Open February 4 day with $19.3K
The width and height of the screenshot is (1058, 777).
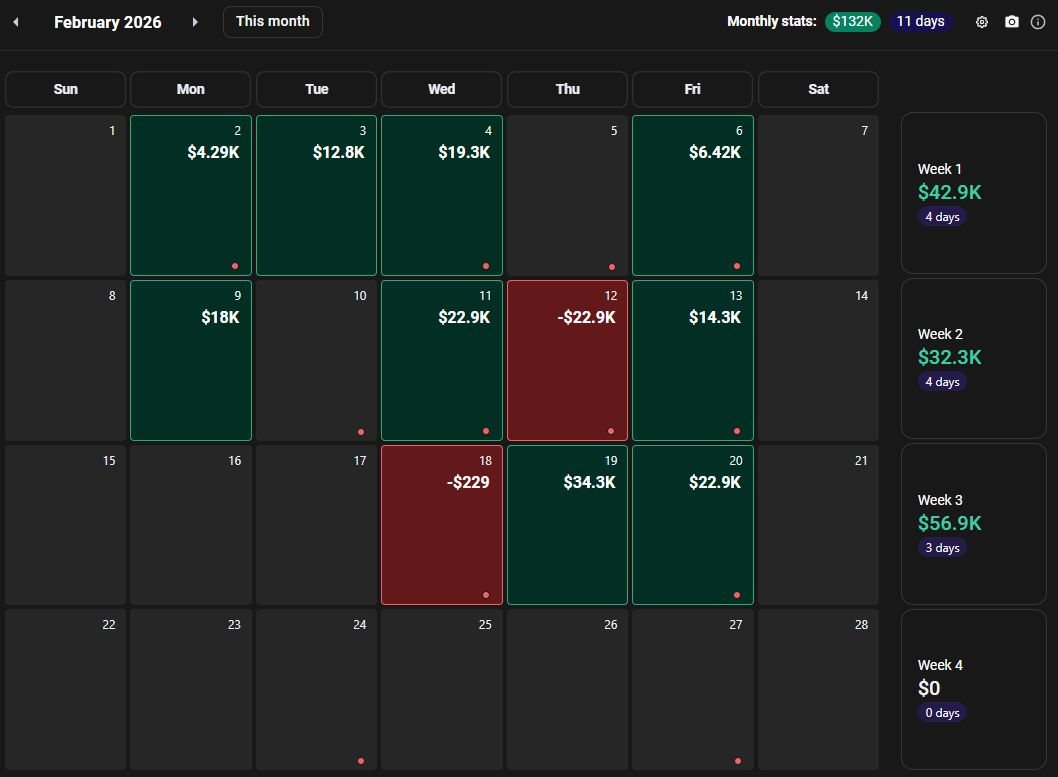pyautogui.click(x=442, y=195)
